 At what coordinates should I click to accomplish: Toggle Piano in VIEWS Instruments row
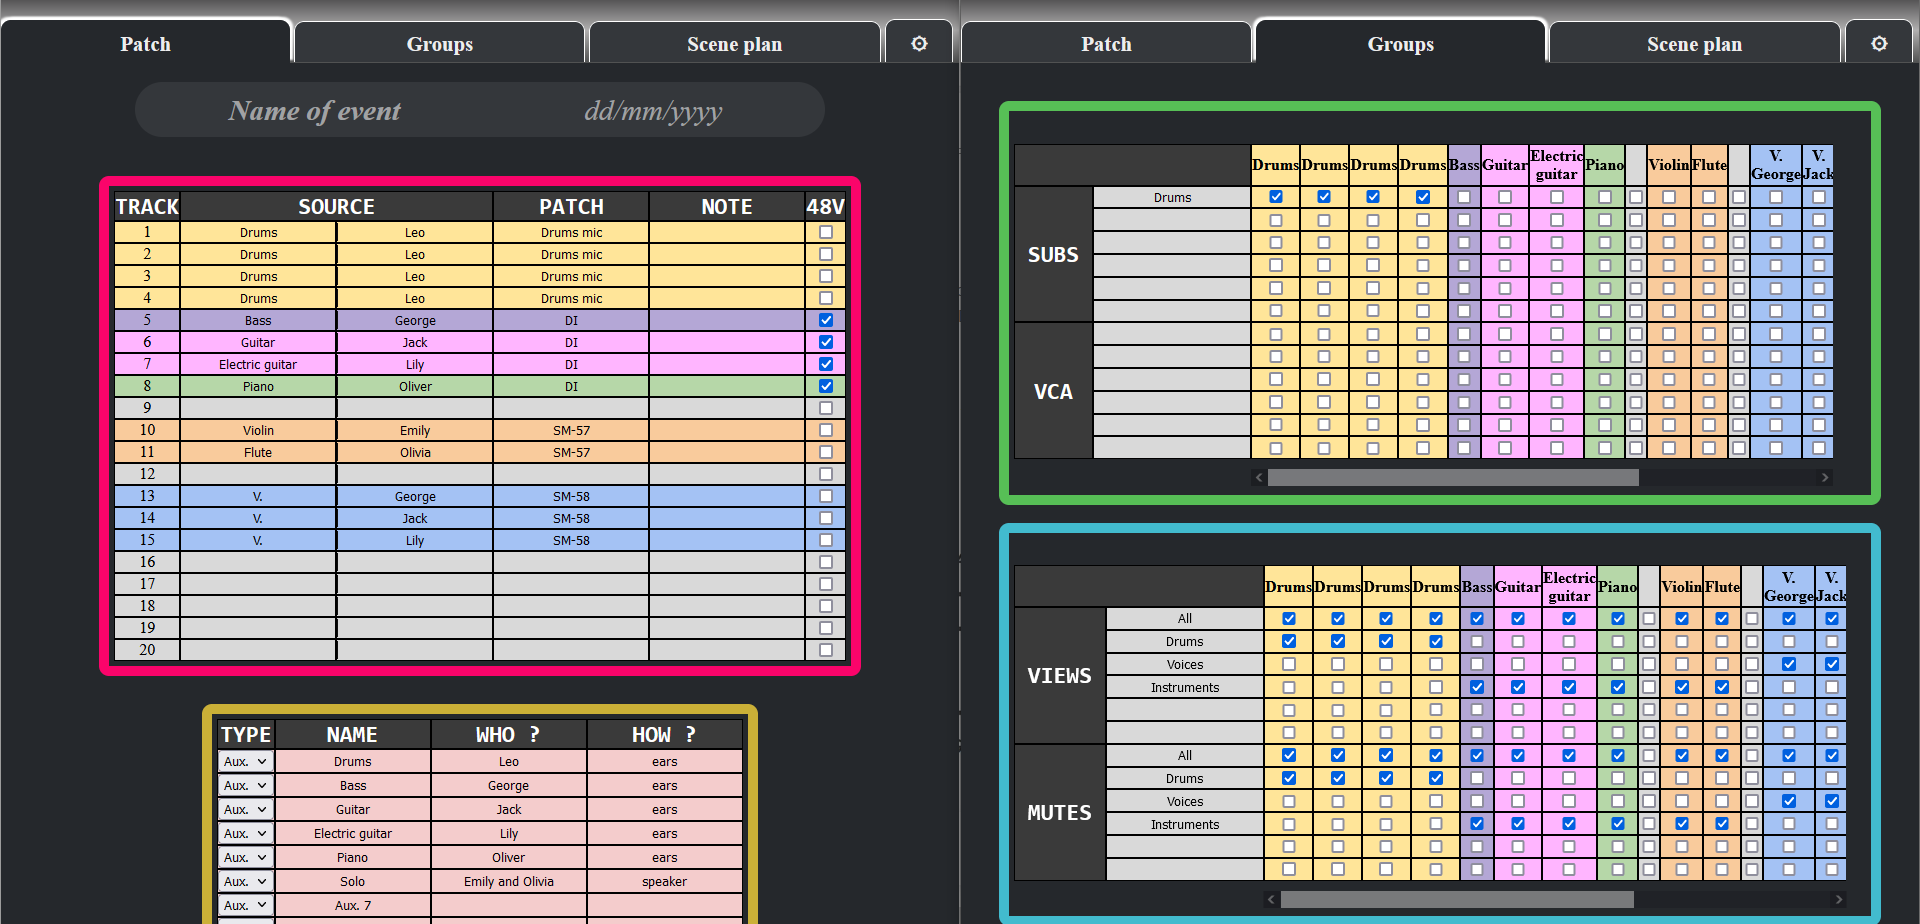tap(1618, 688)
